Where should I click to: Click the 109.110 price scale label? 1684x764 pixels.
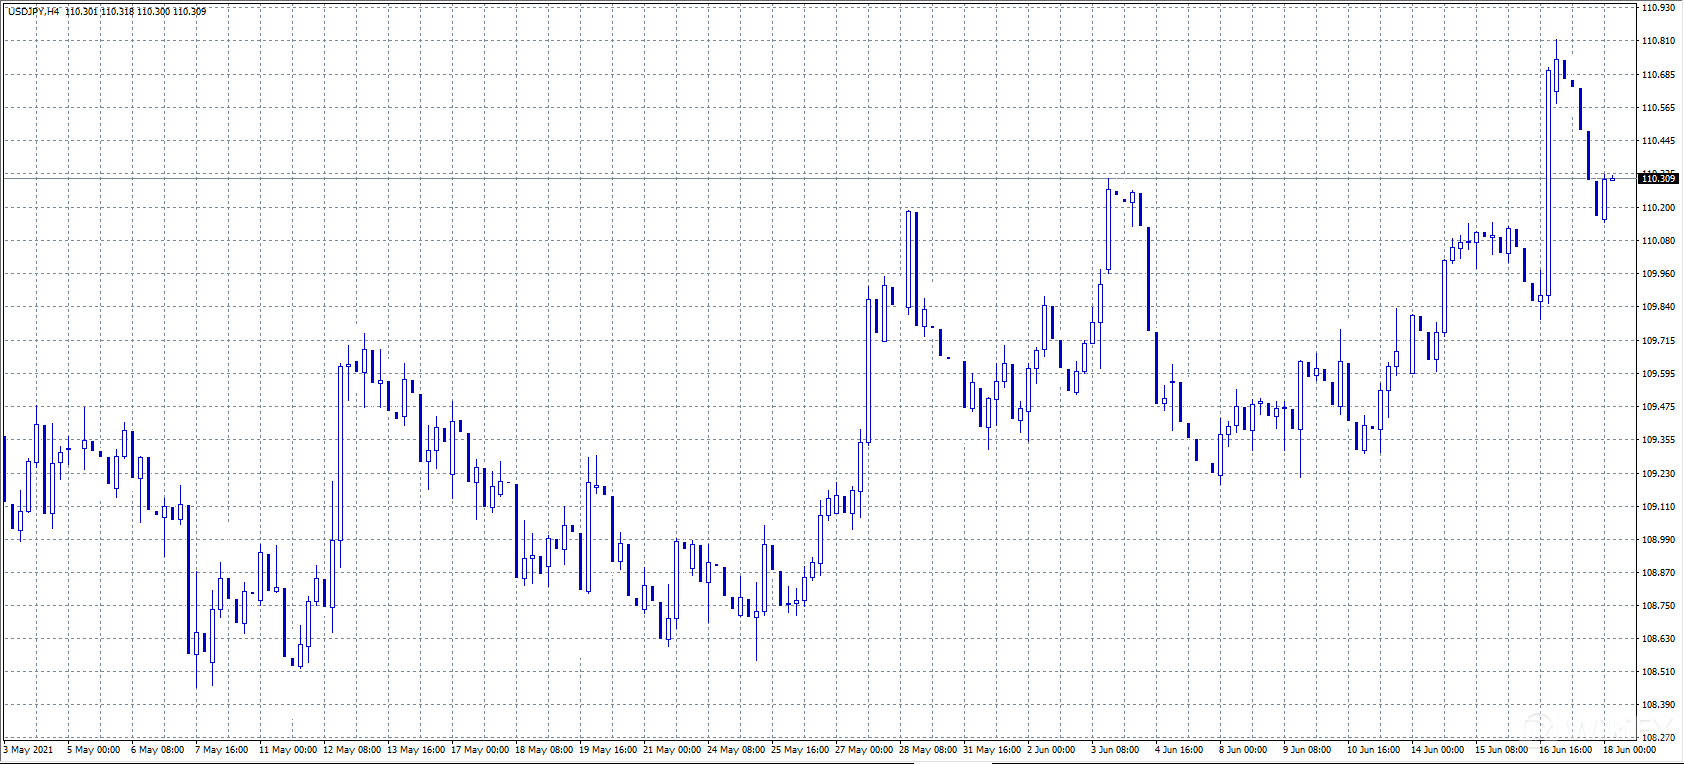pos(1657,507)
